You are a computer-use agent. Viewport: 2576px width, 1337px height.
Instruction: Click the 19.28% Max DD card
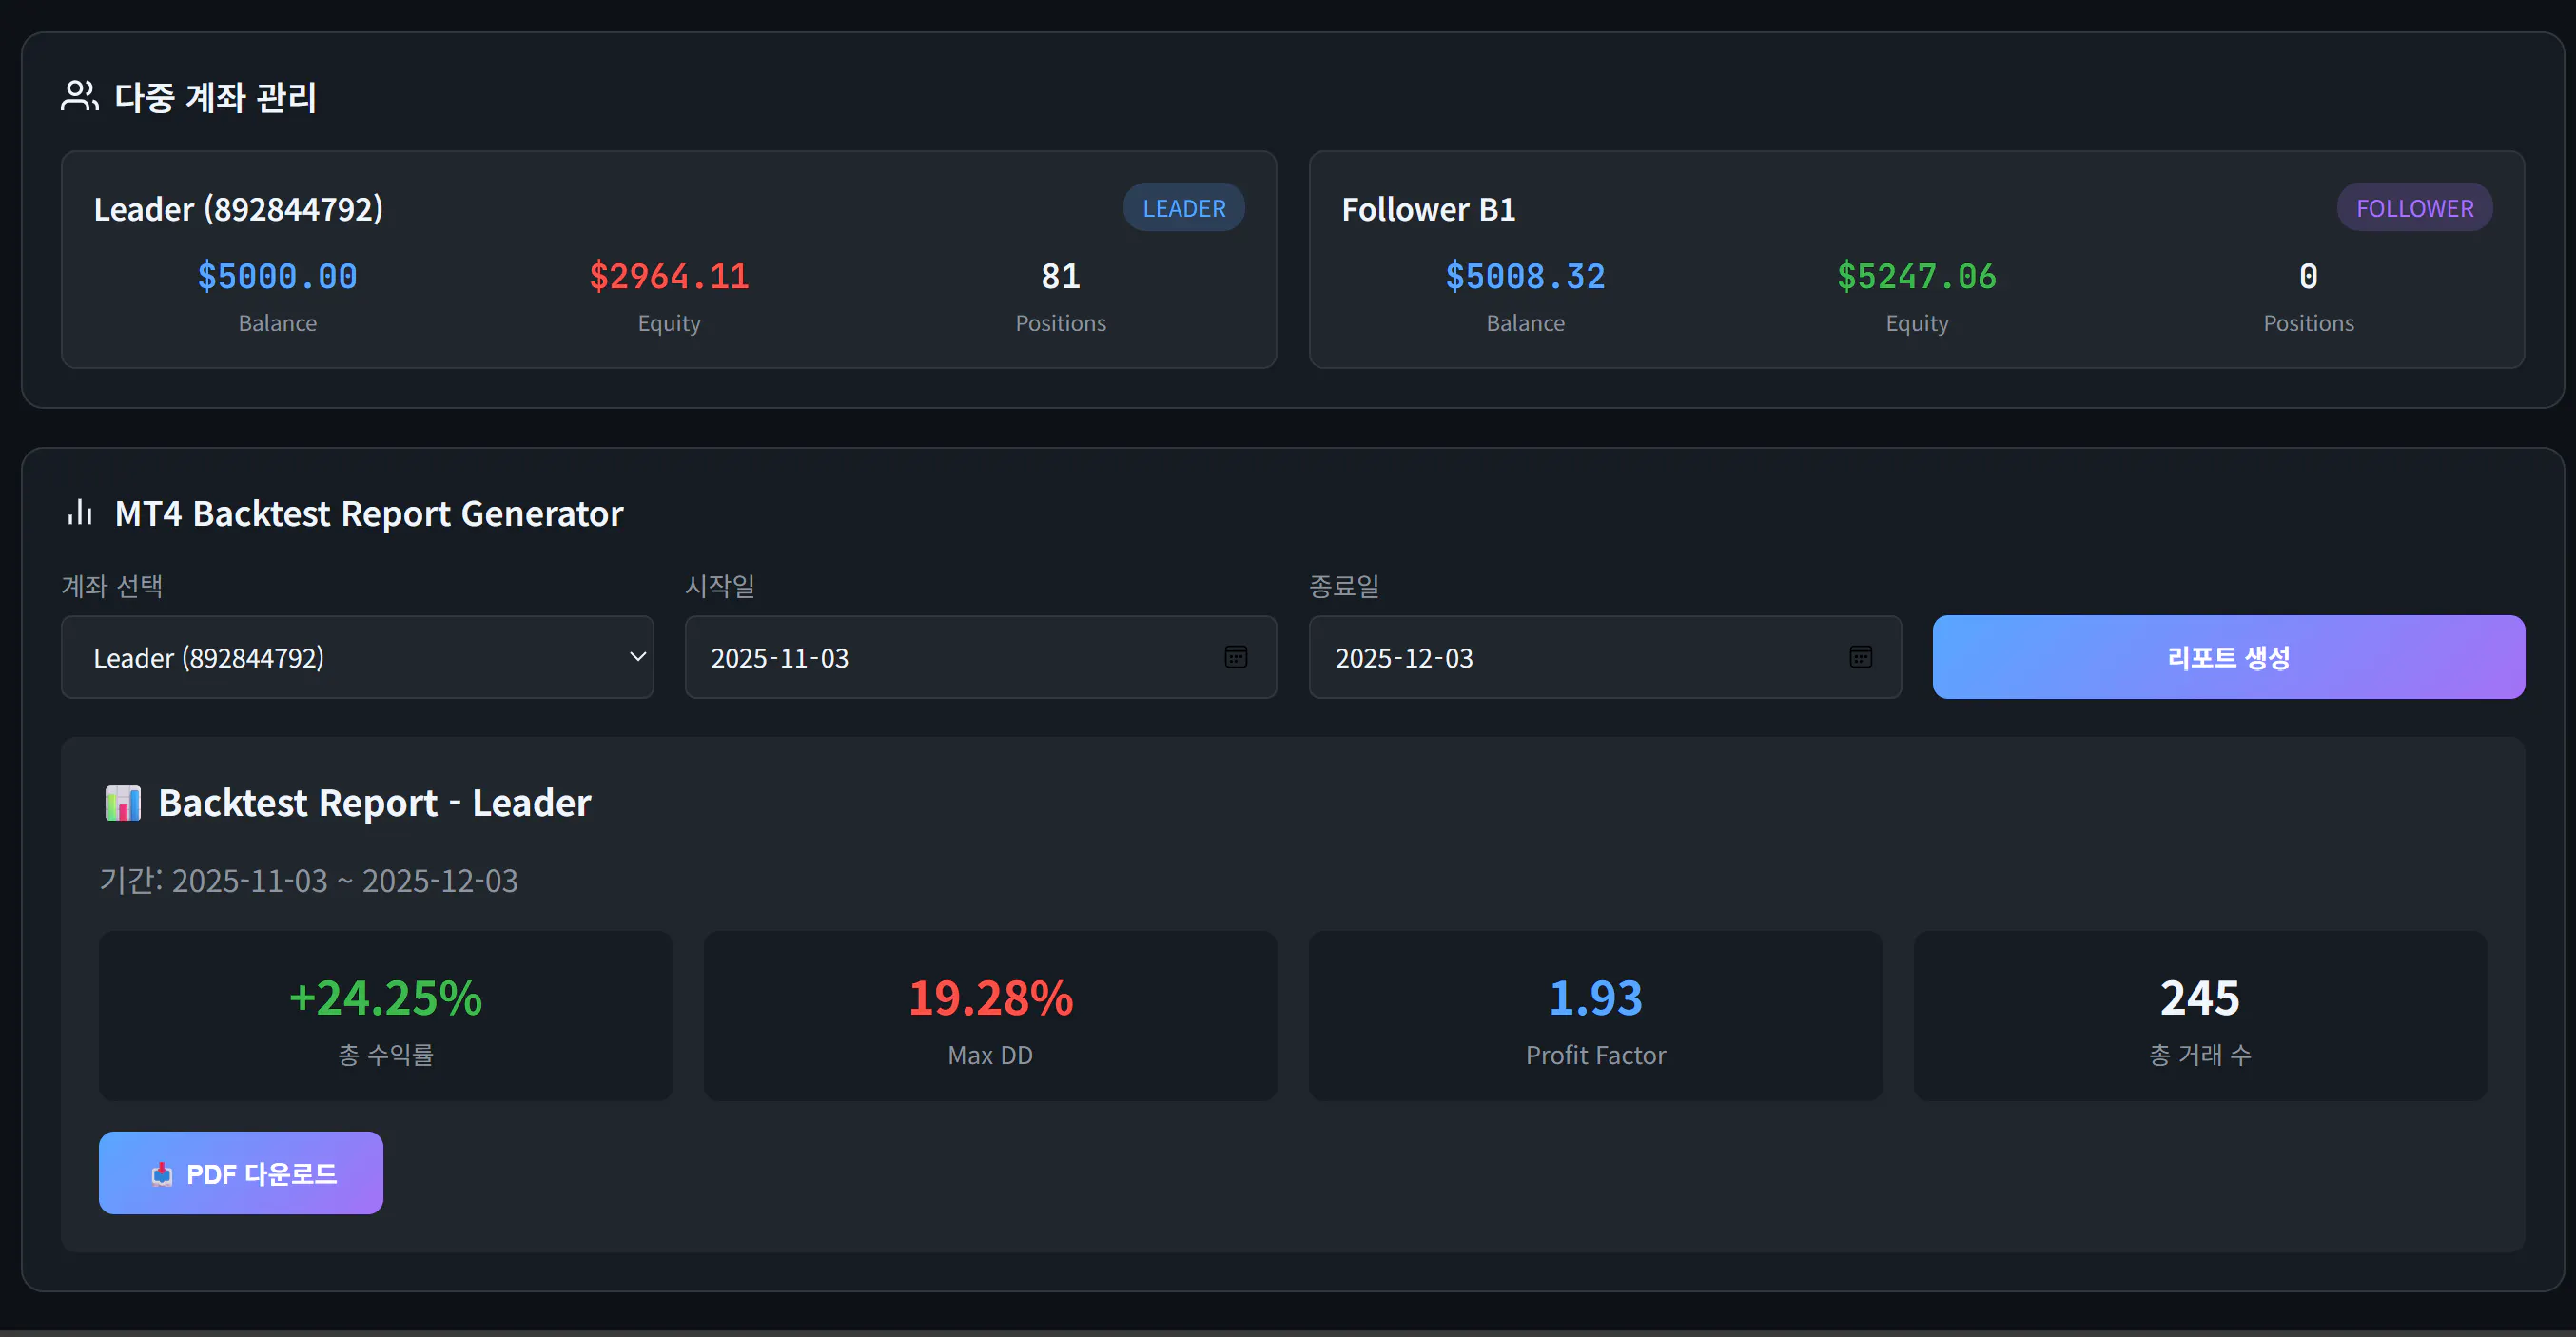point(990,1016)
